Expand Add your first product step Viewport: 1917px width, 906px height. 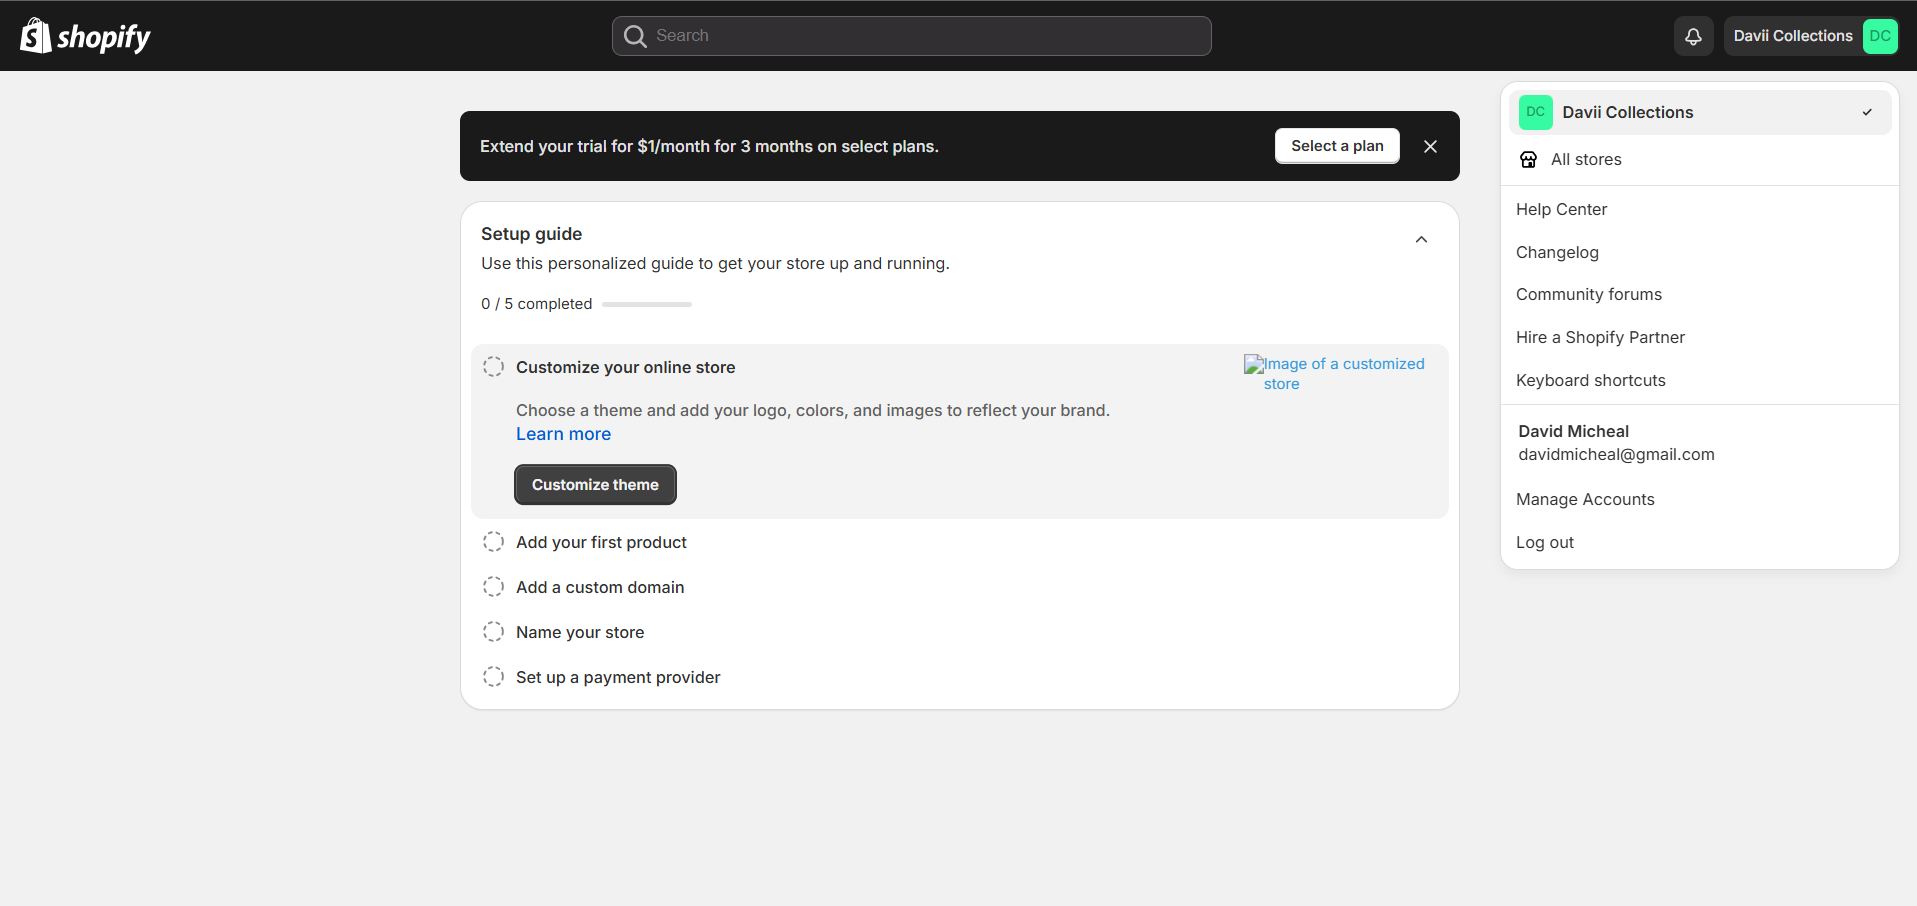pos(601,542)
